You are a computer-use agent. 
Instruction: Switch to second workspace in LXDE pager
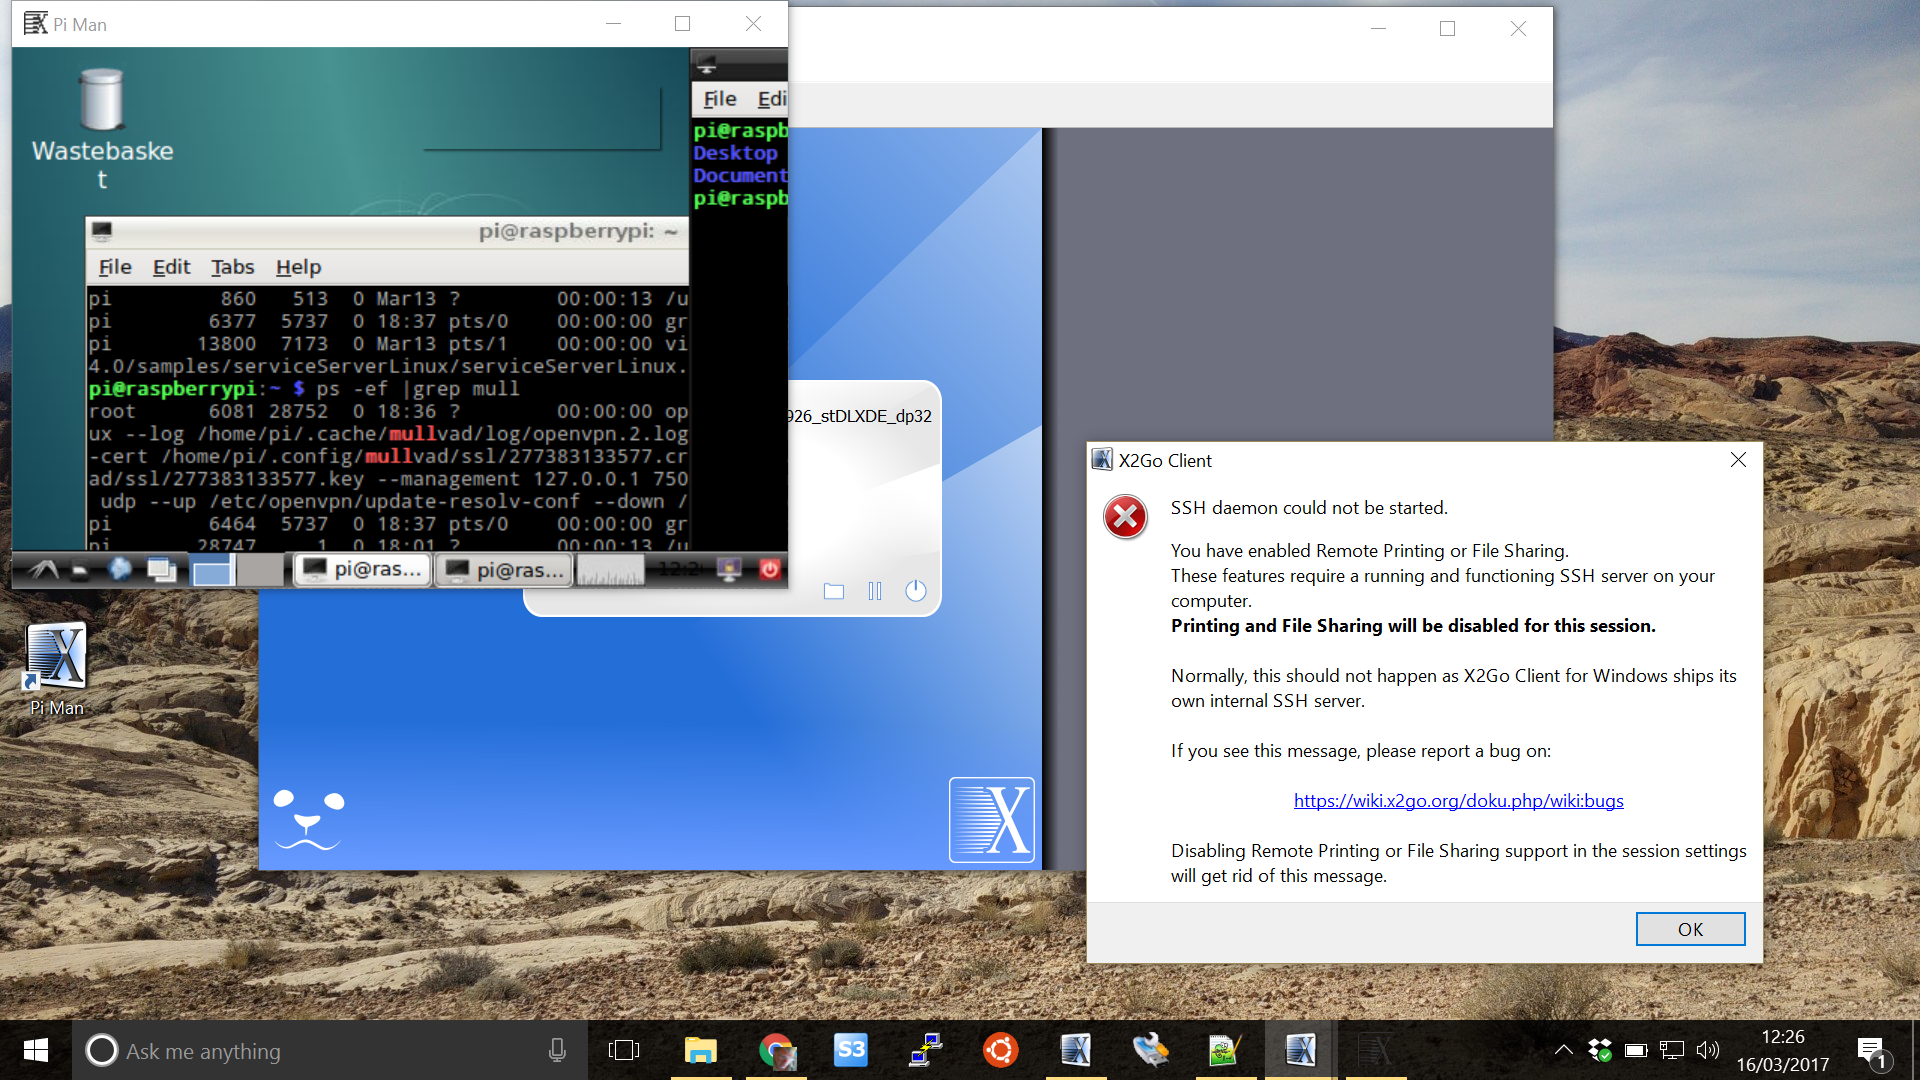pyautogui.click(x=261, y=570)
